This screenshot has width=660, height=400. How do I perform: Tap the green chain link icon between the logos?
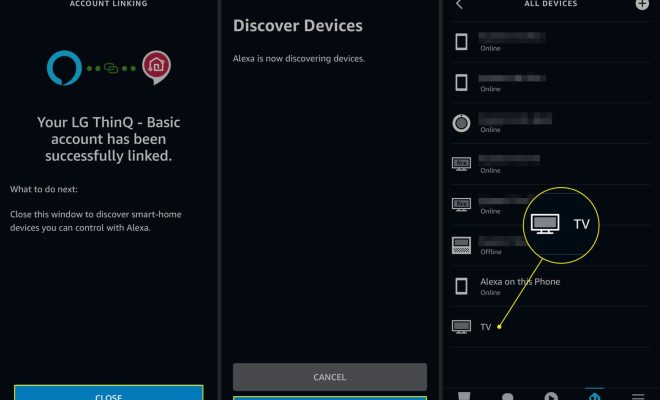coord(111,68)
